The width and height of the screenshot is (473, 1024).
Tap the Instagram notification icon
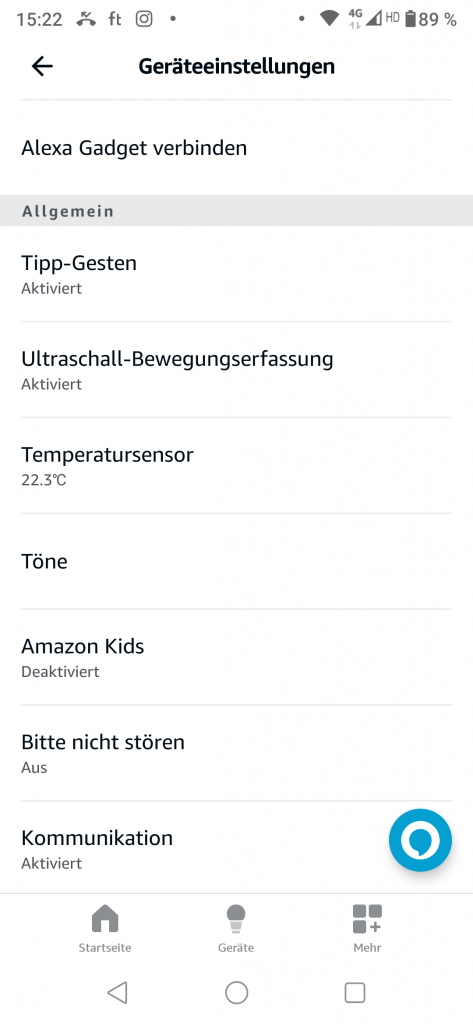click(x=144, y=19)
